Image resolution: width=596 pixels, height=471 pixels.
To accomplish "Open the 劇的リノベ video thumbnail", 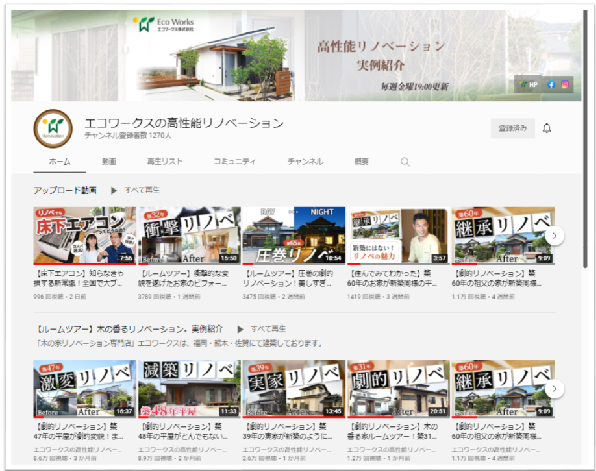I will tap(398, 389).
